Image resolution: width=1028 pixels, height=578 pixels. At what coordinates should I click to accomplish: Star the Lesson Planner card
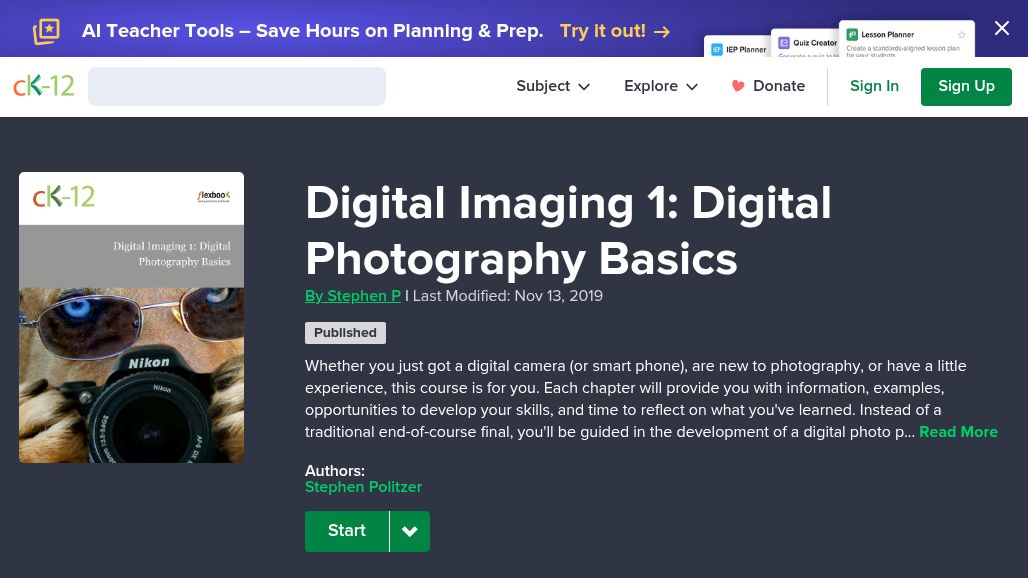[x=962, y=35]
